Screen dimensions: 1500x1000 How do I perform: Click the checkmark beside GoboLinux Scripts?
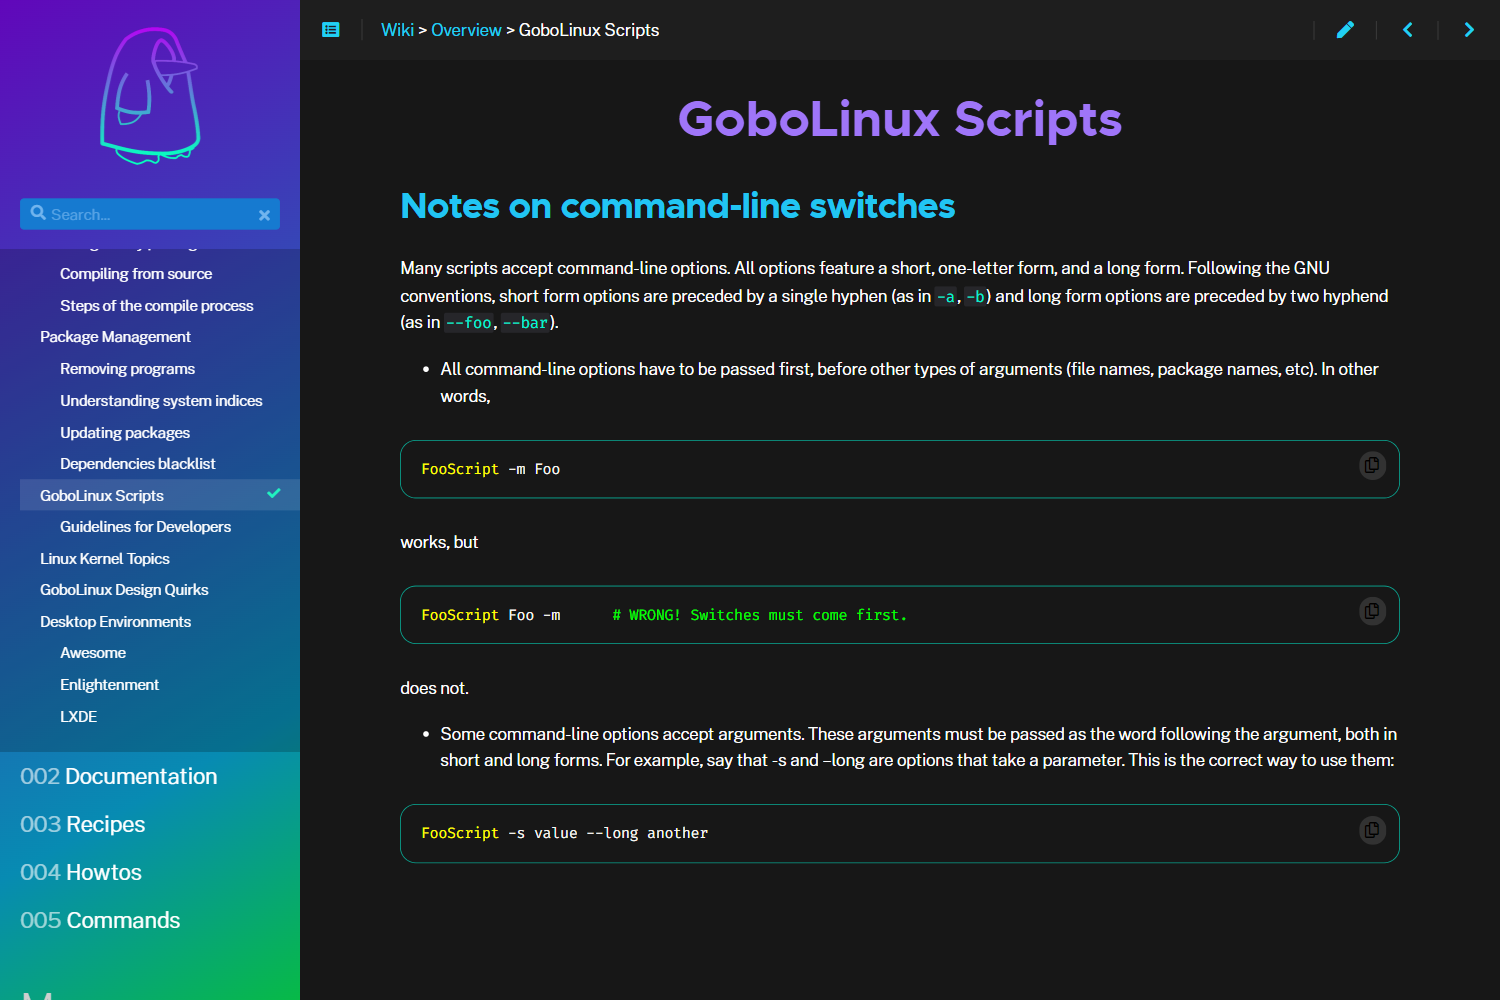click(x=273, y=493)
